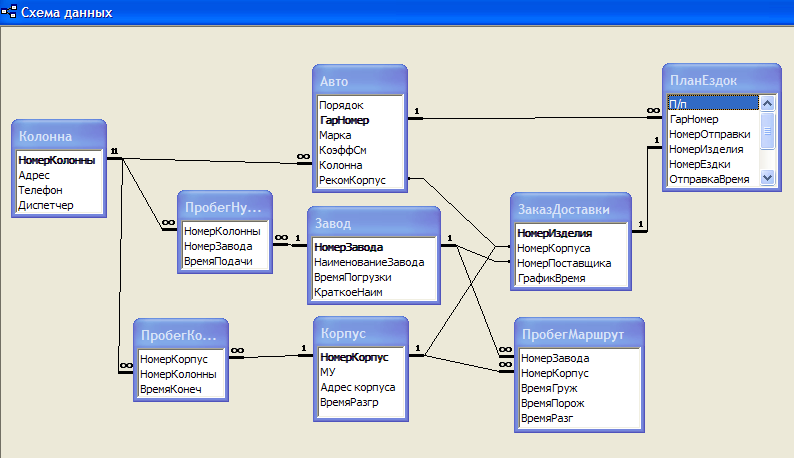Select the ПробегНу... table title bar
This screenshot has height=458, width=794.
[x=225, y=207]
